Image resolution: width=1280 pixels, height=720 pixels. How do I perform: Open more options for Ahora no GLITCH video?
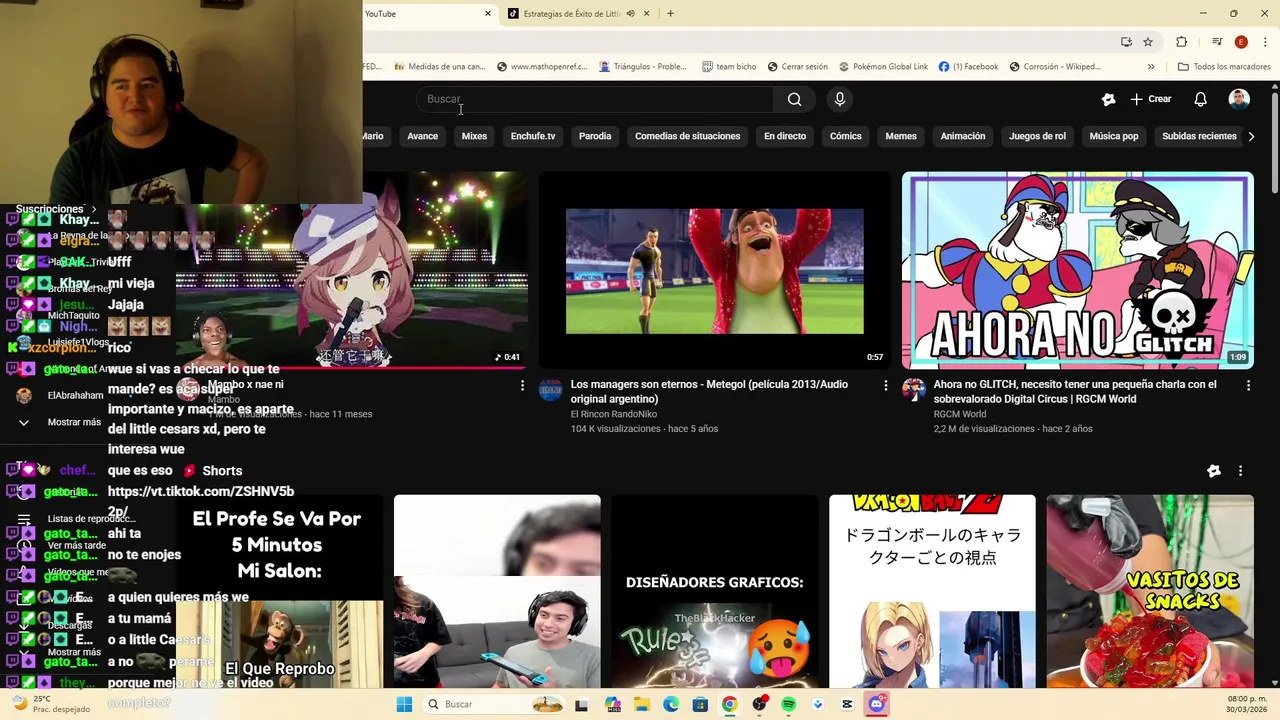click(x=1248, y=385)
